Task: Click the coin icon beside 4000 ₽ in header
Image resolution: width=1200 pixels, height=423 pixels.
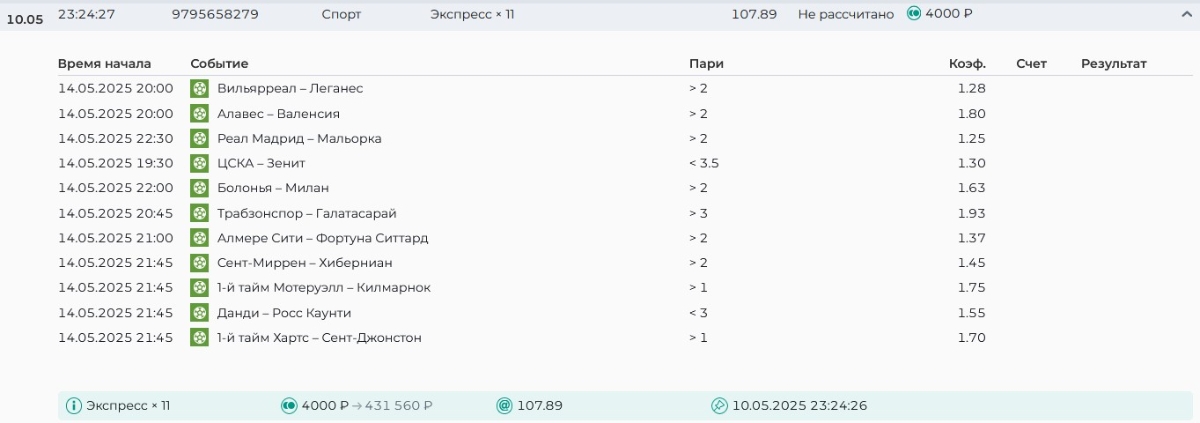Action: click(x=913, y=14)
